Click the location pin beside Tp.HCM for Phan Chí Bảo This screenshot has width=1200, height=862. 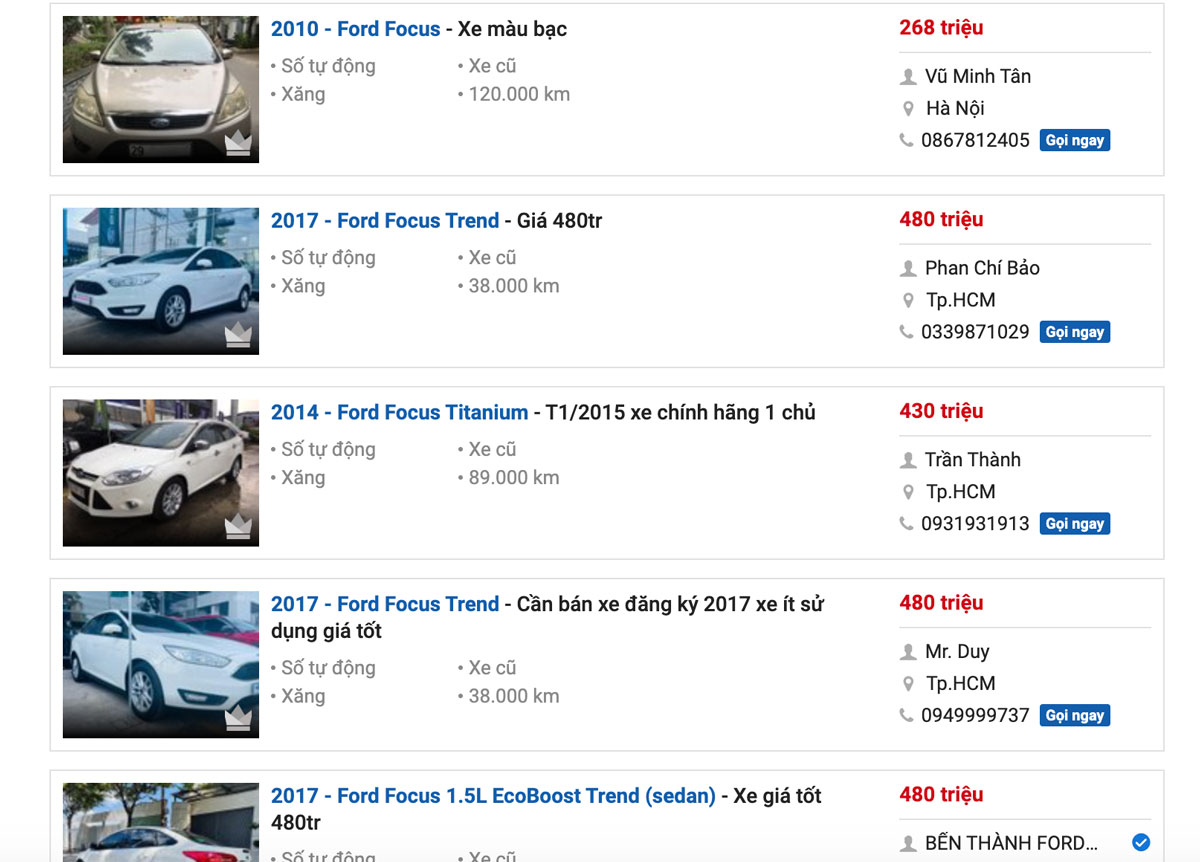pyautogui.click(x=908, y=299)
